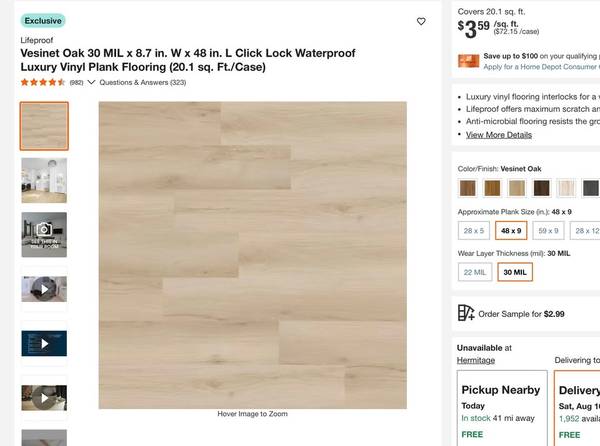The width and height of the screenshot is (600, 446).
Task: Click the Home Depot credit card icon
Action: click(x=468, y=61)
